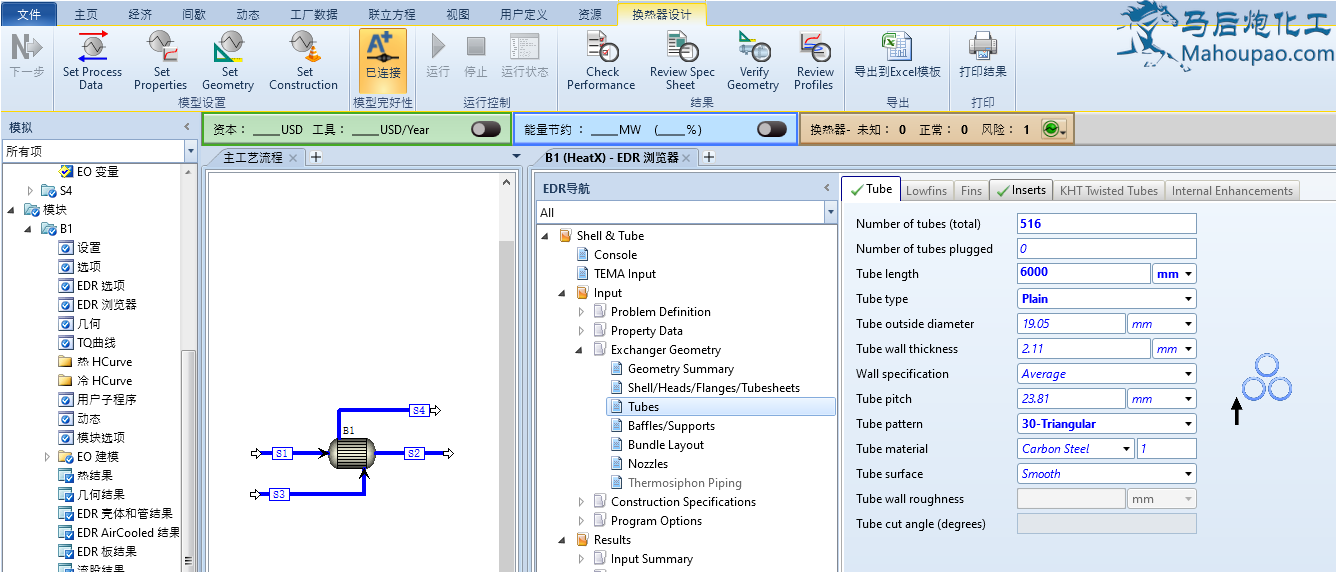Select stream S3 label on flowsheet

pos(280,494)
